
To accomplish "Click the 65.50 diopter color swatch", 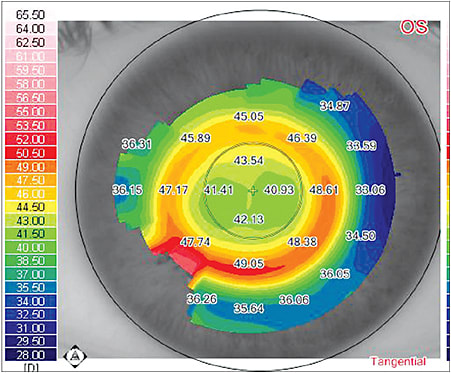I will click(x=31, y=15).
